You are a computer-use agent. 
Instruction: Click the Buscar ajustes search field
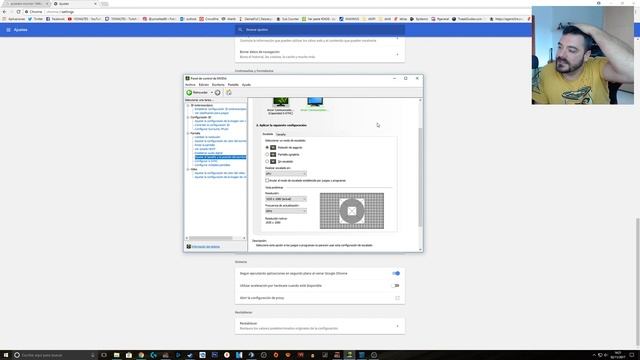pos(320,30)
